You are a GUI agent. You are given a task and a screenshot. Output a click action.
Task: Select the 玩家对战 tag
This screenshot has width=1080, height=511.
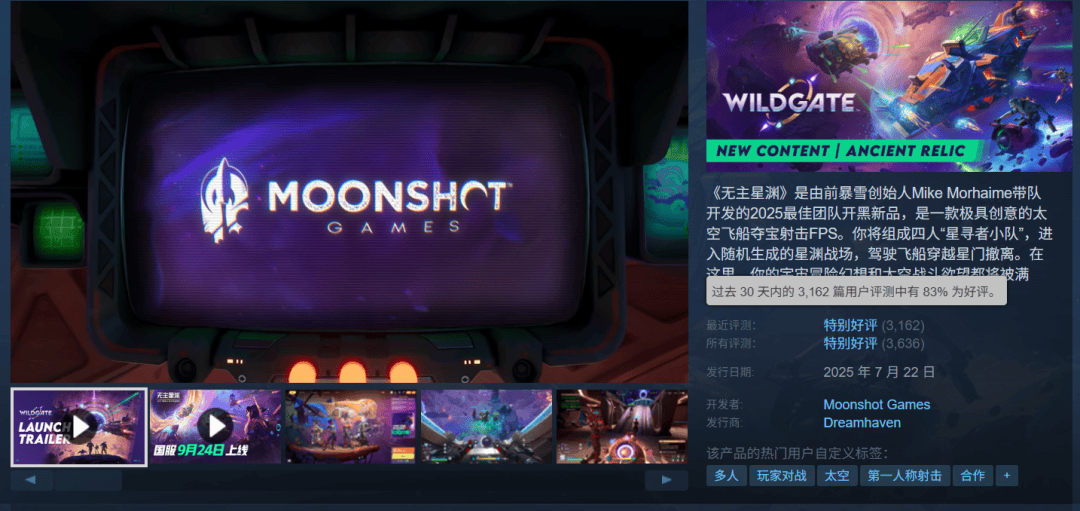pos(781,475)
